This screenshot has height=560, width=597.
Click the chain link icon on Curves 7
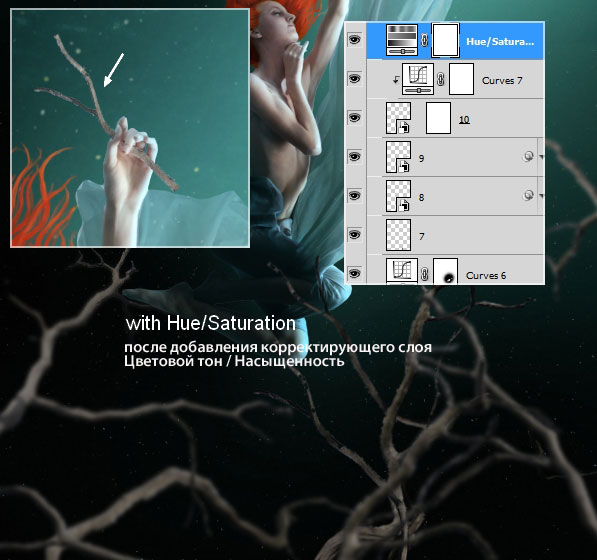[441, 79]
